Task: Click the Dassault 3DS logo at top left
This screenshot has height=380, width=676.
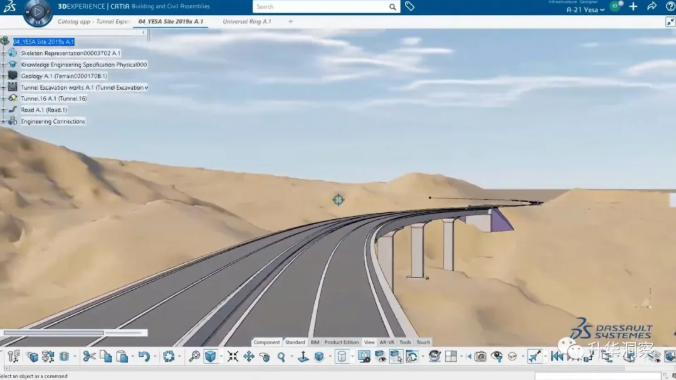Action: (9, 6)
